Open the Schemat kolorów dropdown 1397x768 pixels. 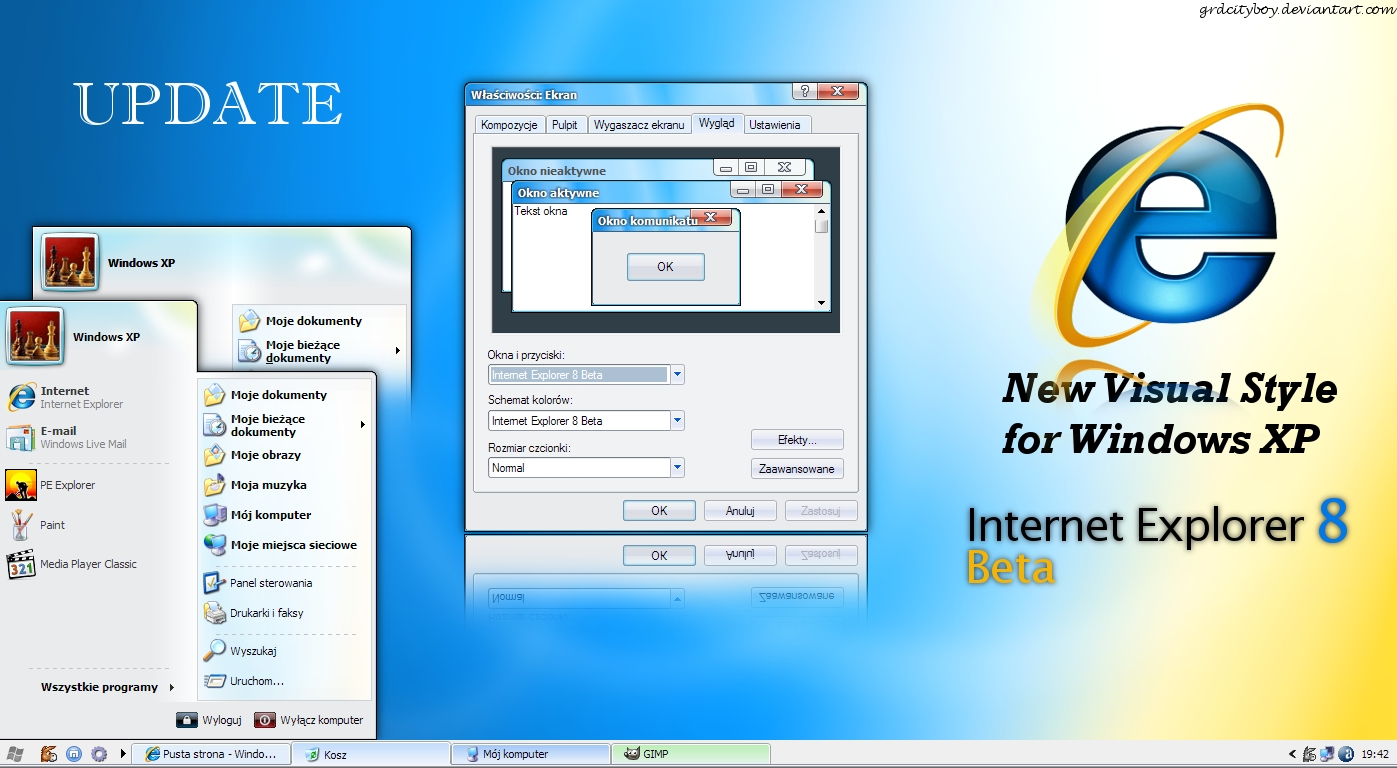[x=677, y=421]
